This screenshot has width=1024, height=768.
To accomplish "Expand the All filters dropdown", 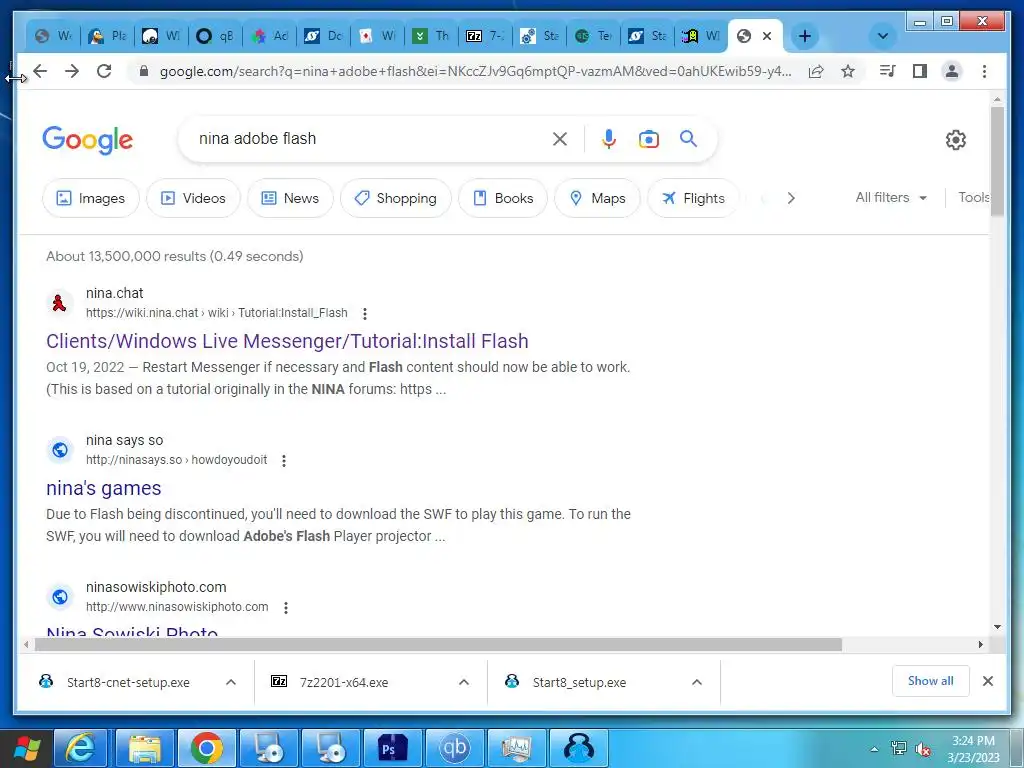I will [x=891, y=197].
